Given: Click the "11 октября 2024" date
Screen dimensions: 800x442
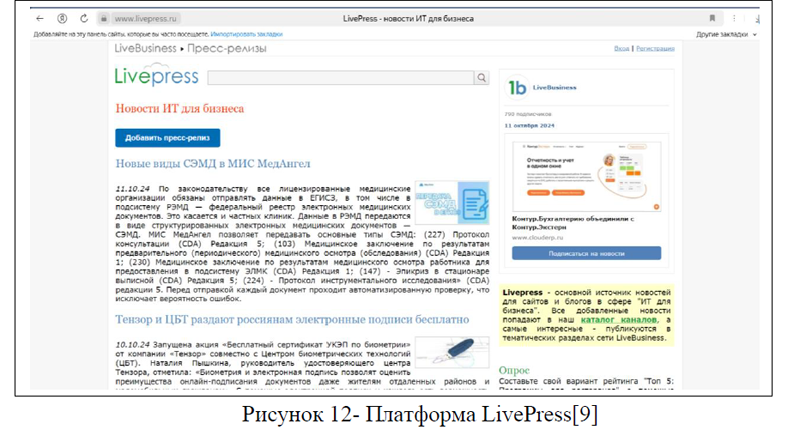Looking at the screenshot, I should pyautogui.click(x=530, y=126).
